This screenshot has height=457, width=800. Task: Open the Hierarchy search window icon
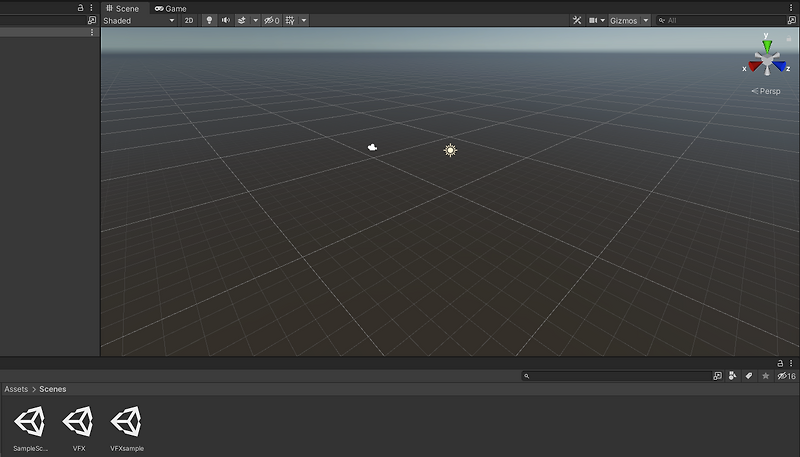click(92, 20)
